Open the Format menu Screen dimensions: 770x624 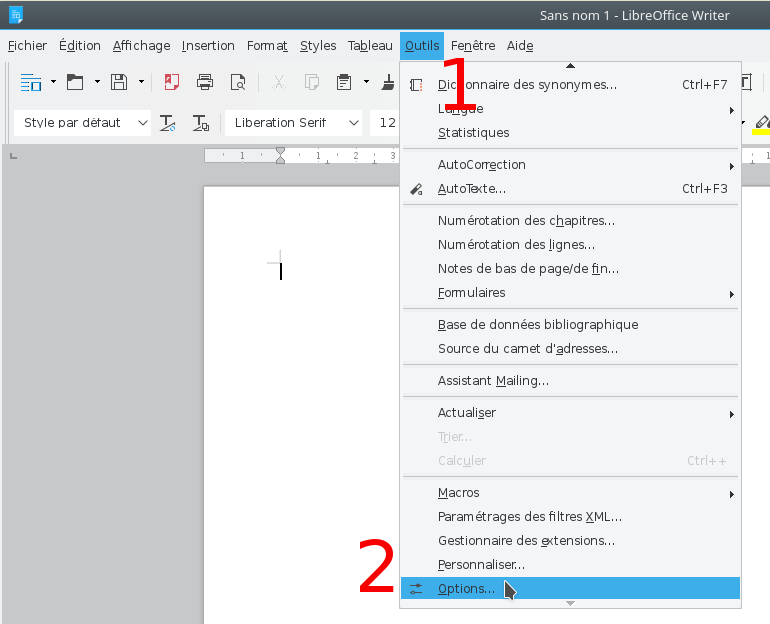[267, 46]
